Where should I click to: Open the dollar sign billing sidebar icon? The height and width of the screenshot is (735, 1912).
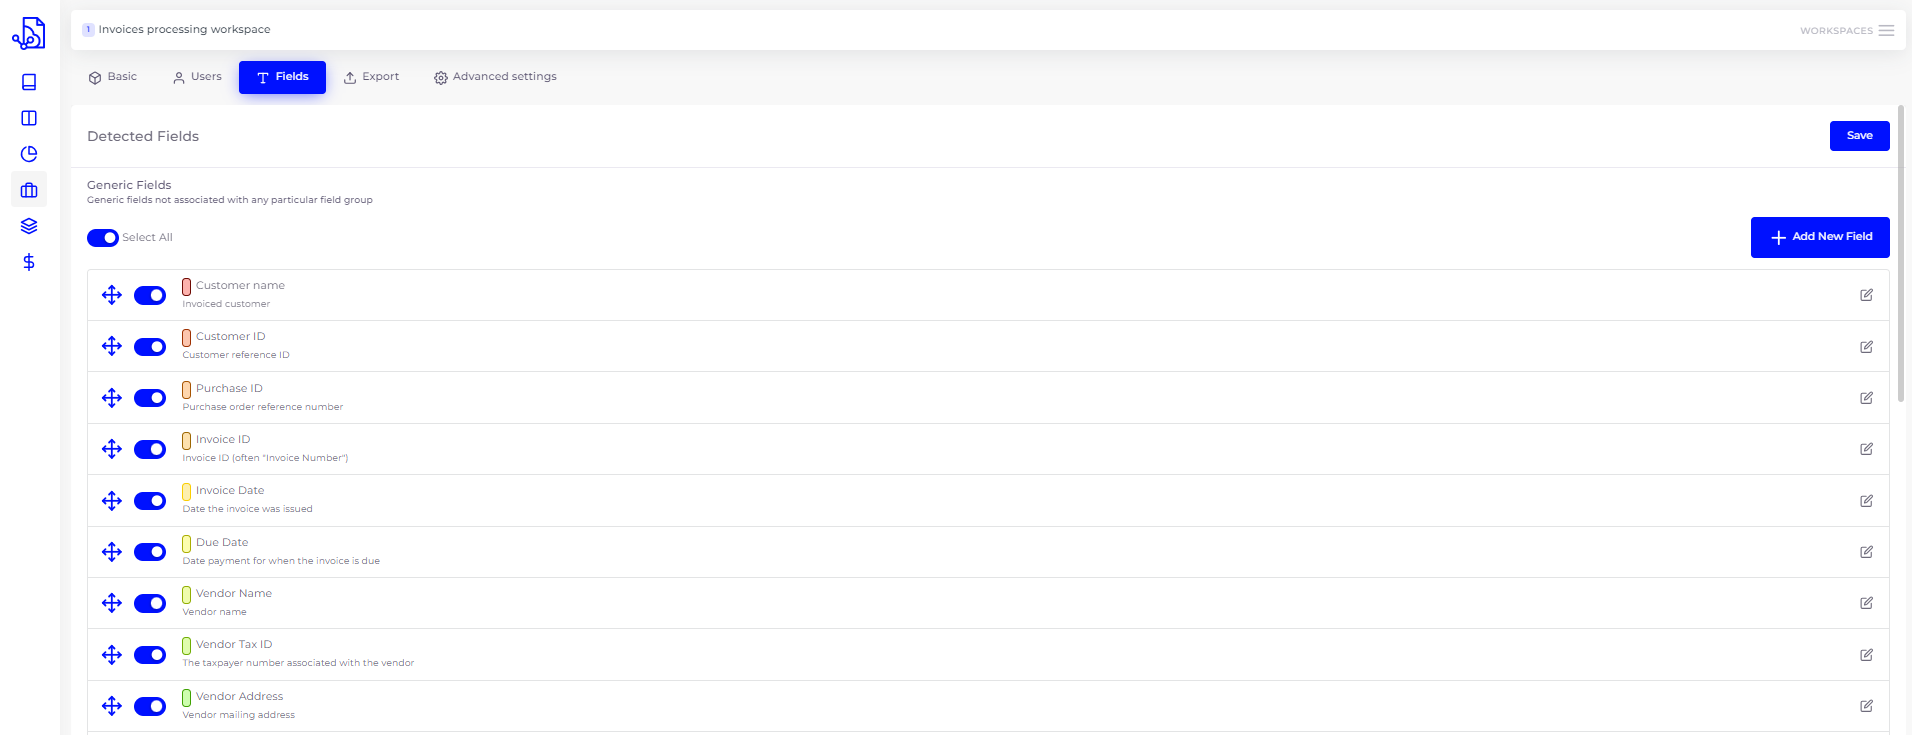pyautogui.click(x=29, y=262)
